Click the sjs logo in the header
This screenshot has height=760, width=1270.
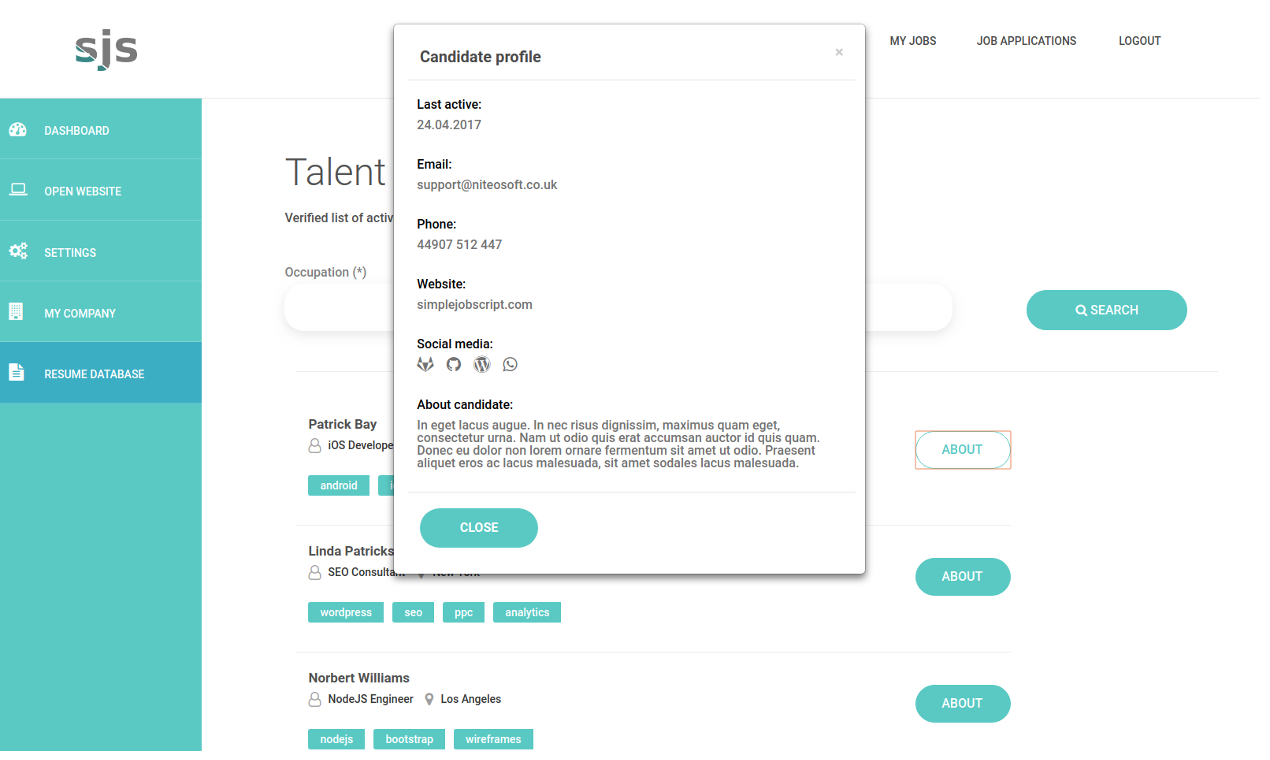[104, 48]
